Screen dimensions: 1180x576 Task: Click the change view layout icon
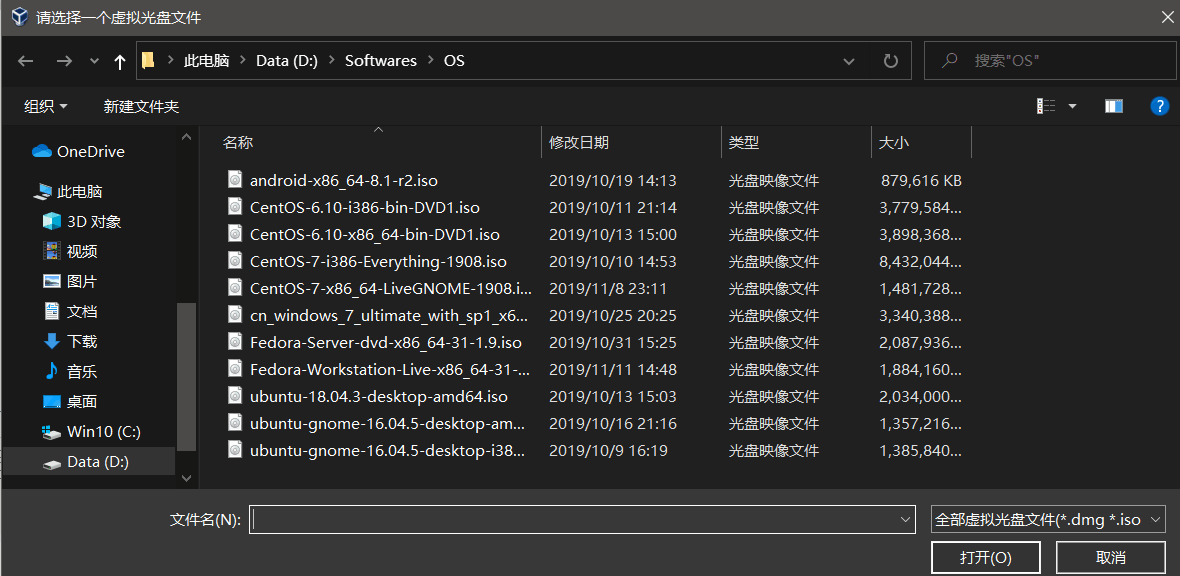point(1046,106)
